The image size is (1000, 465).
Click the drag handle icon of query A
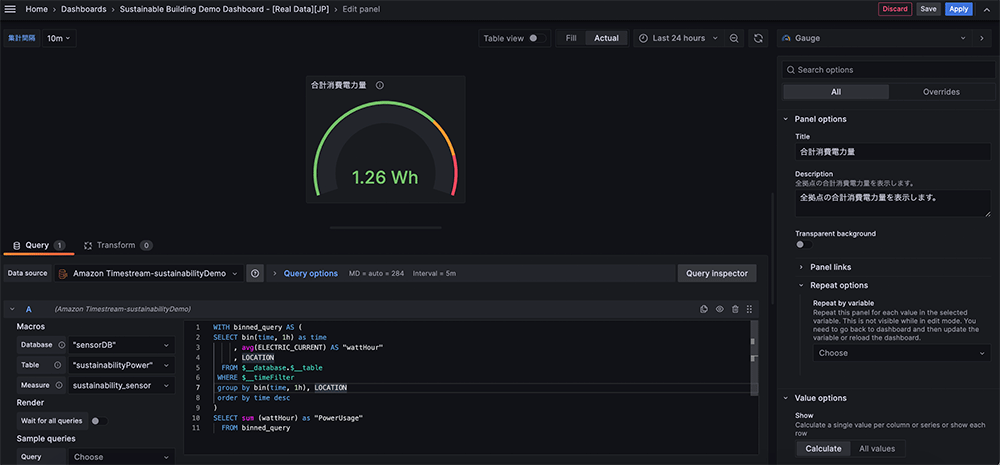749,309
